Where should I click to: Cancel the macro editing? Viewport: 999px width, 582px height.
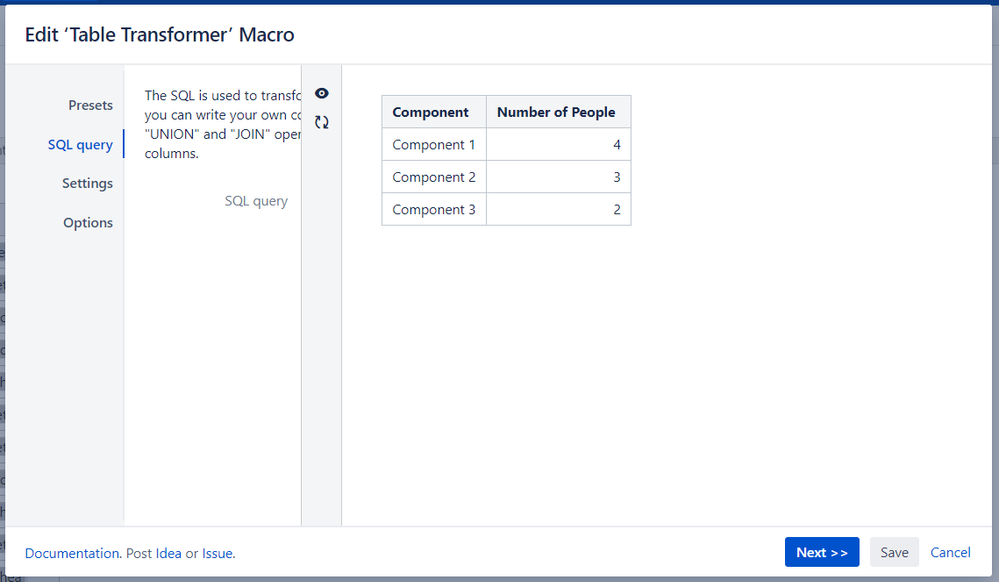(950, 552)
